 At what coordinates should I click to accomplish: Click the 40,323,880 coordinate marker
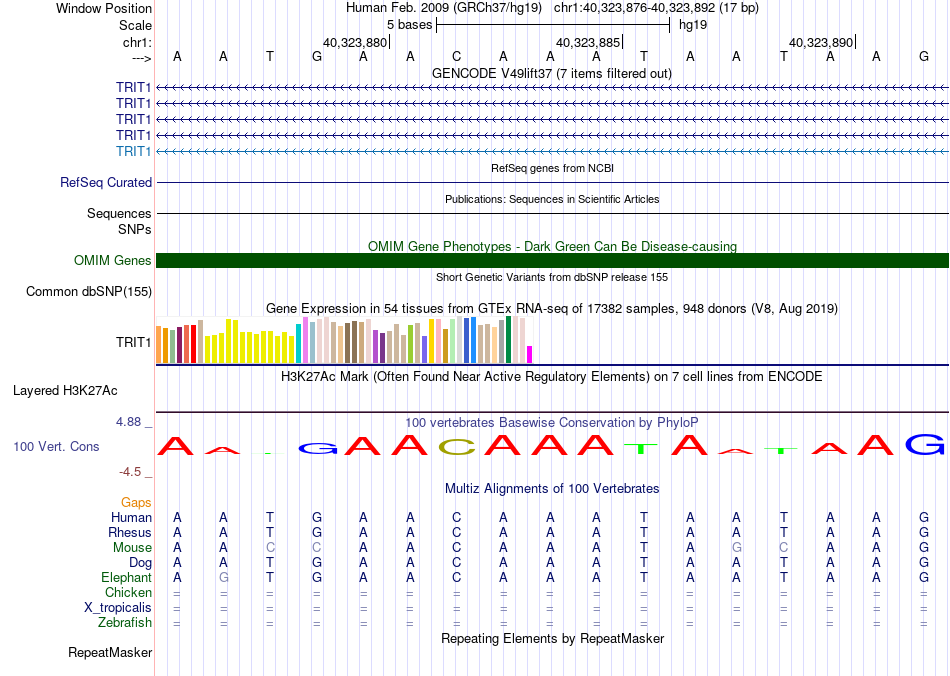coord(354,42)
